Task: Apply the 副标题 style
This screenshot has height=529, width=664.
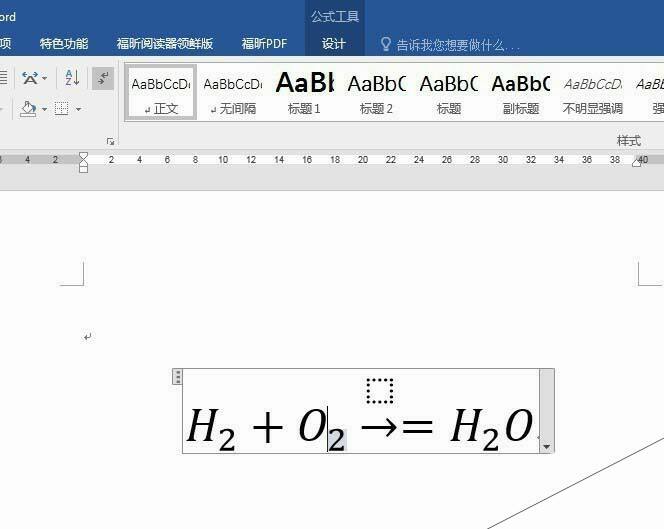Action: point(520,92)
